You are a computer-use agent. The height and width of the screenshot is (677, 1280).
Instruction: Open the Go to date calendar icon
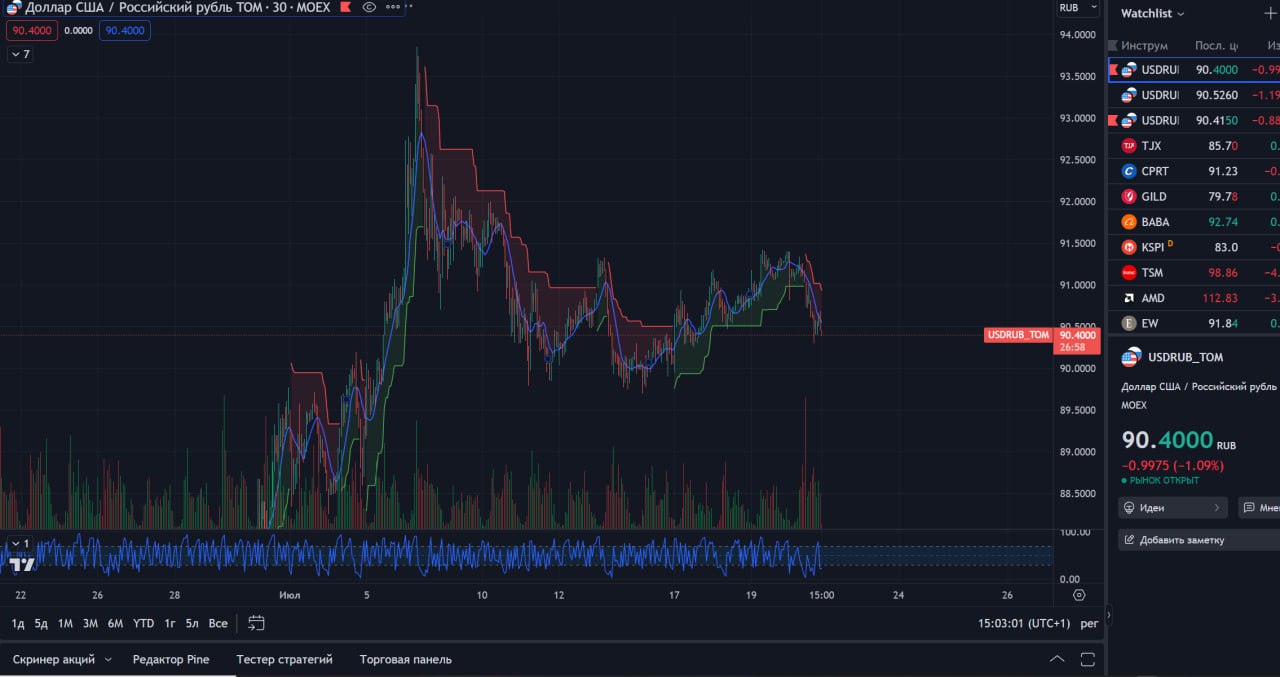[x=256, y=623]
